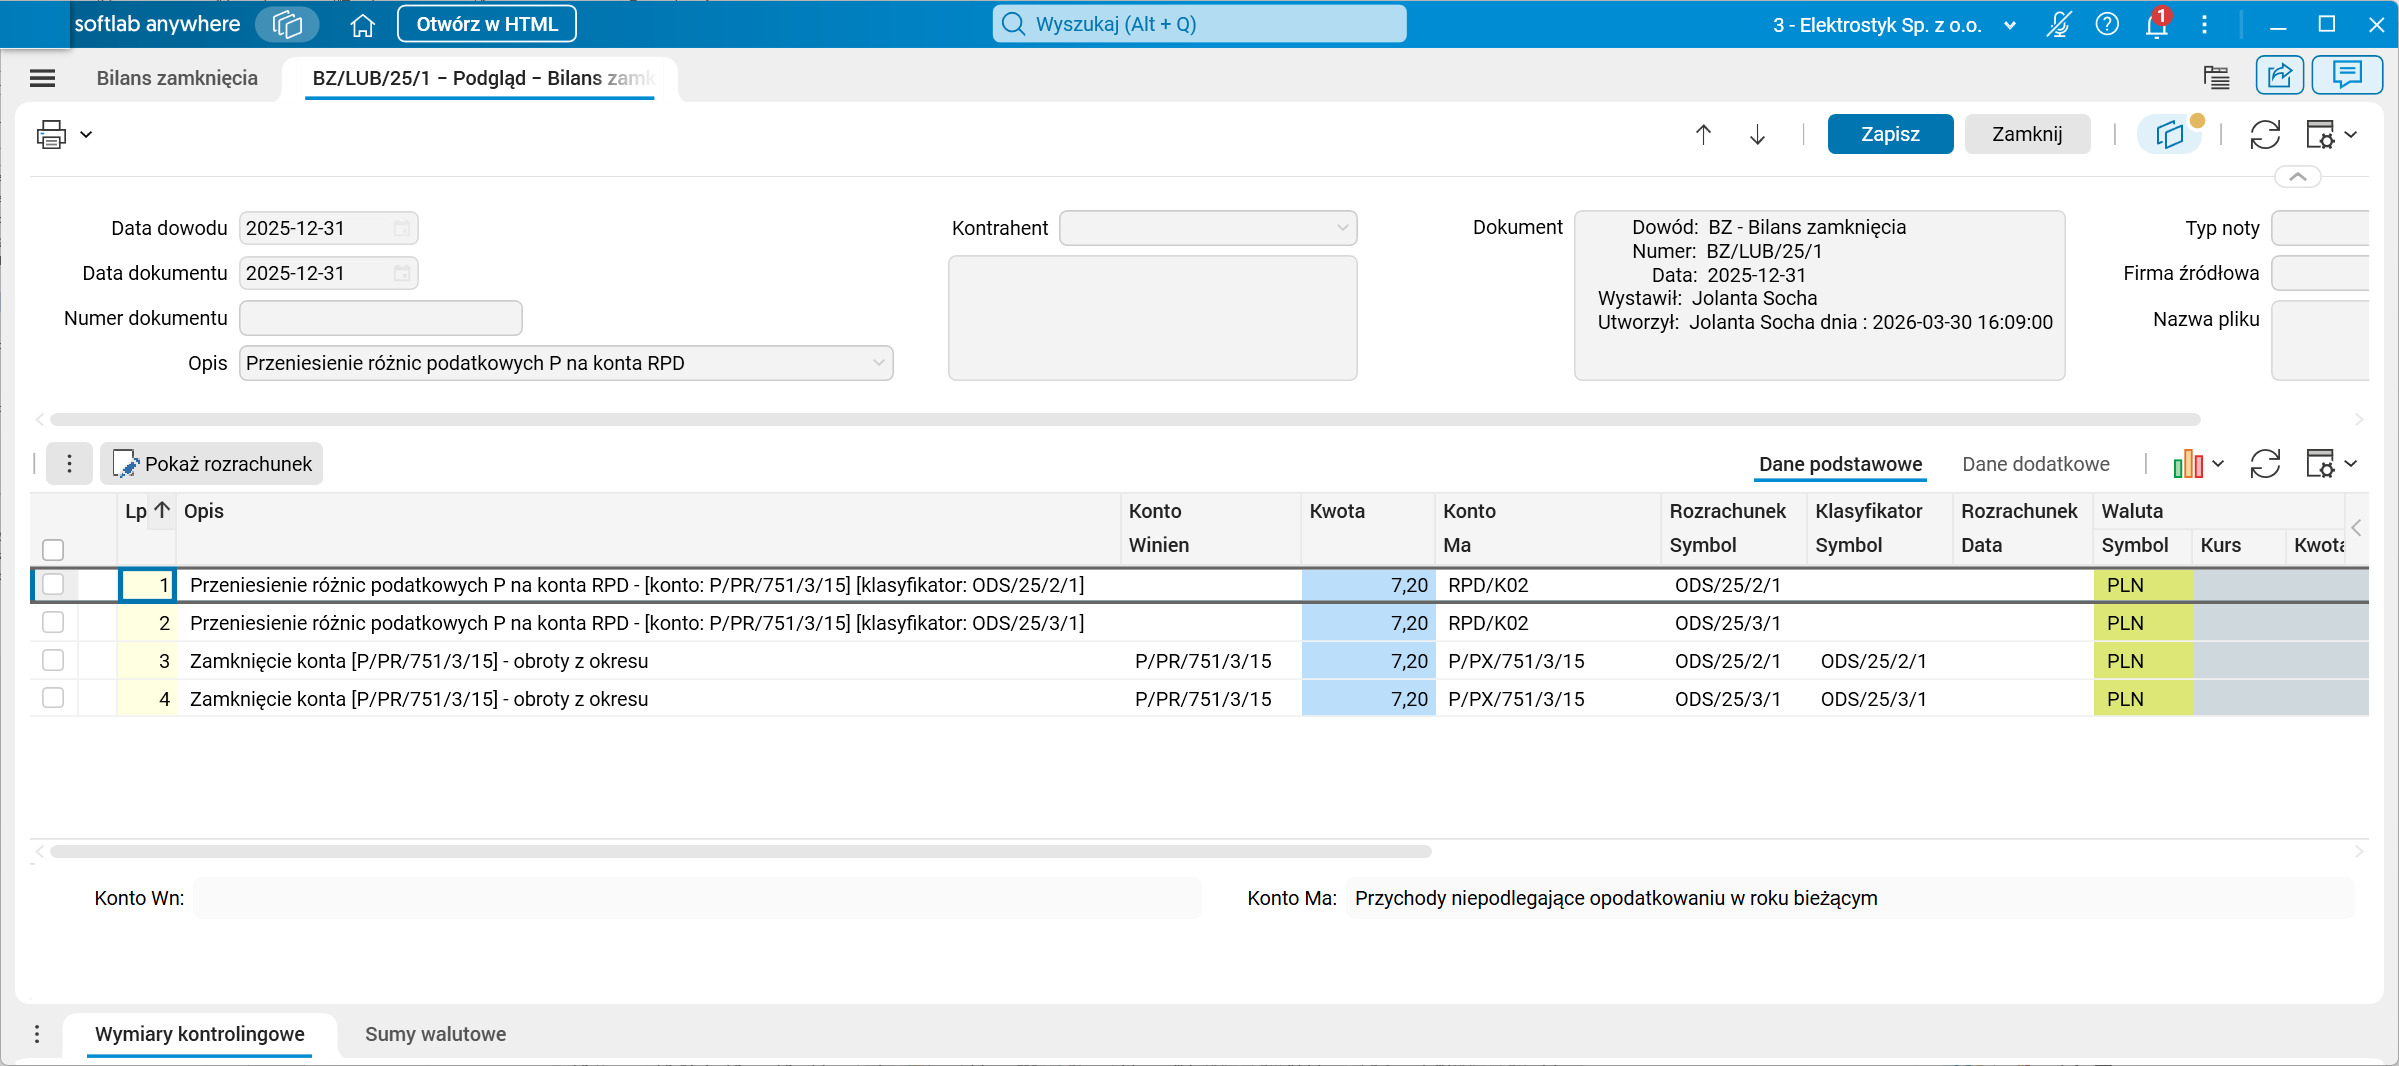The height and width of the screenshot is (1066, 2399).
Task: Open the softlab anywhere workspace windows icon
Action: click(x=287, y=24)
